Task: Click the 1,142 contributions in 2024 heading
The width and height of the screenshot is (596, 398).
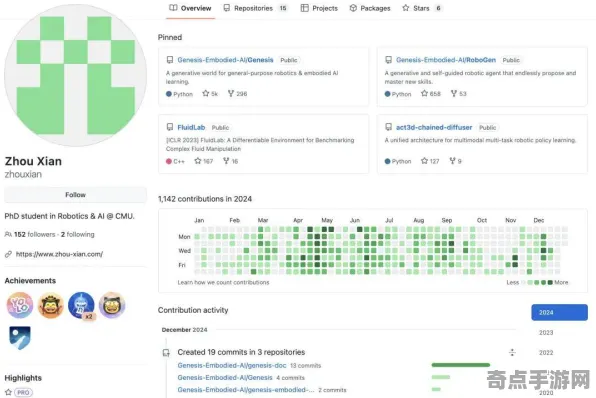Action: click(x=205, y=199)
